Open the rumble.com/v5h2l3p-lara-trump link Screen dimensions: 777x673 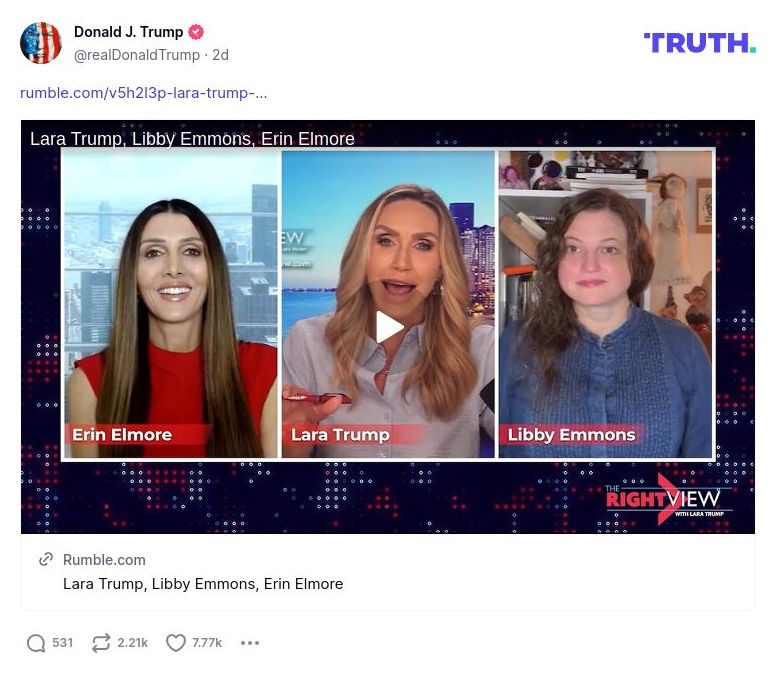[x=144, y=93]
